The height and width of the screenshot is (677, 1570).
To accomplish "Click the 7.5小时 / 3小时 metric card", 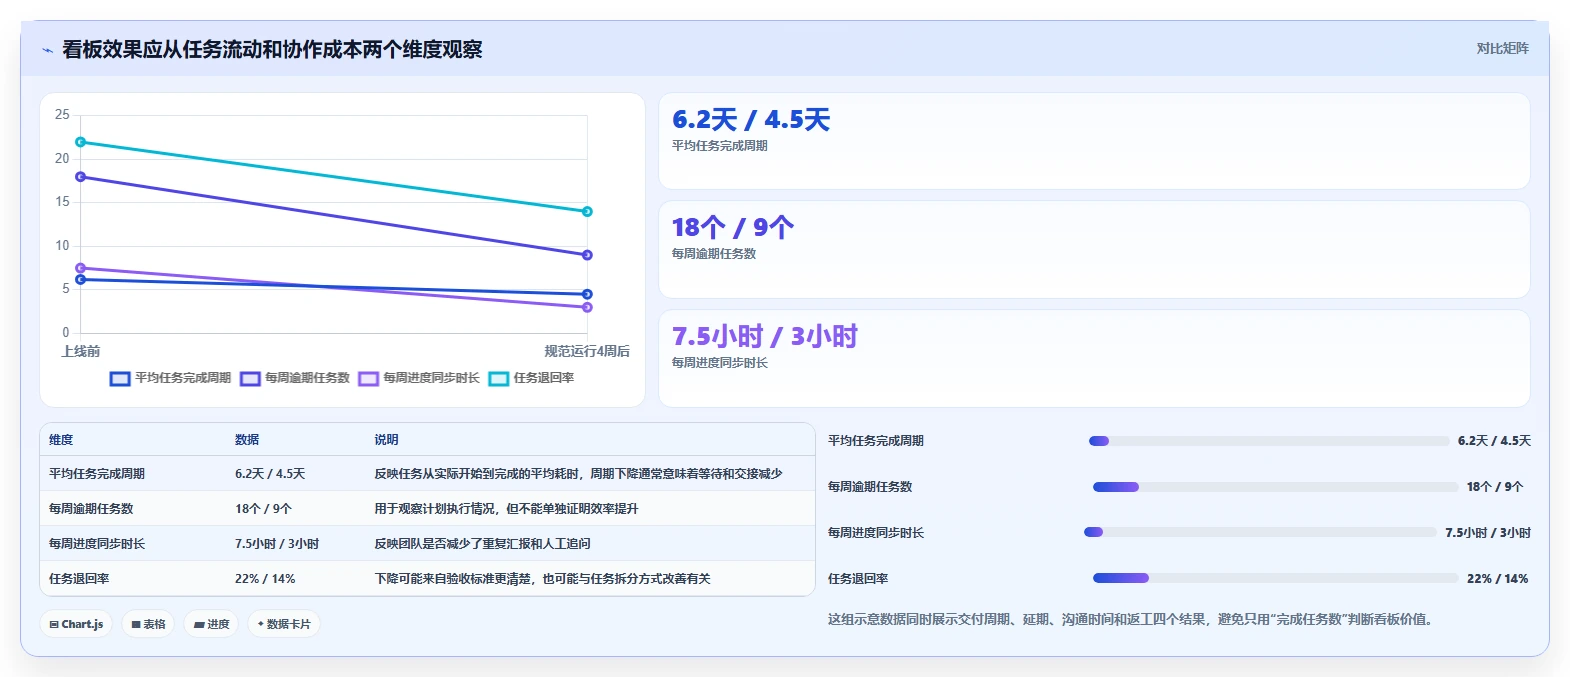I will pos(1094,358).
